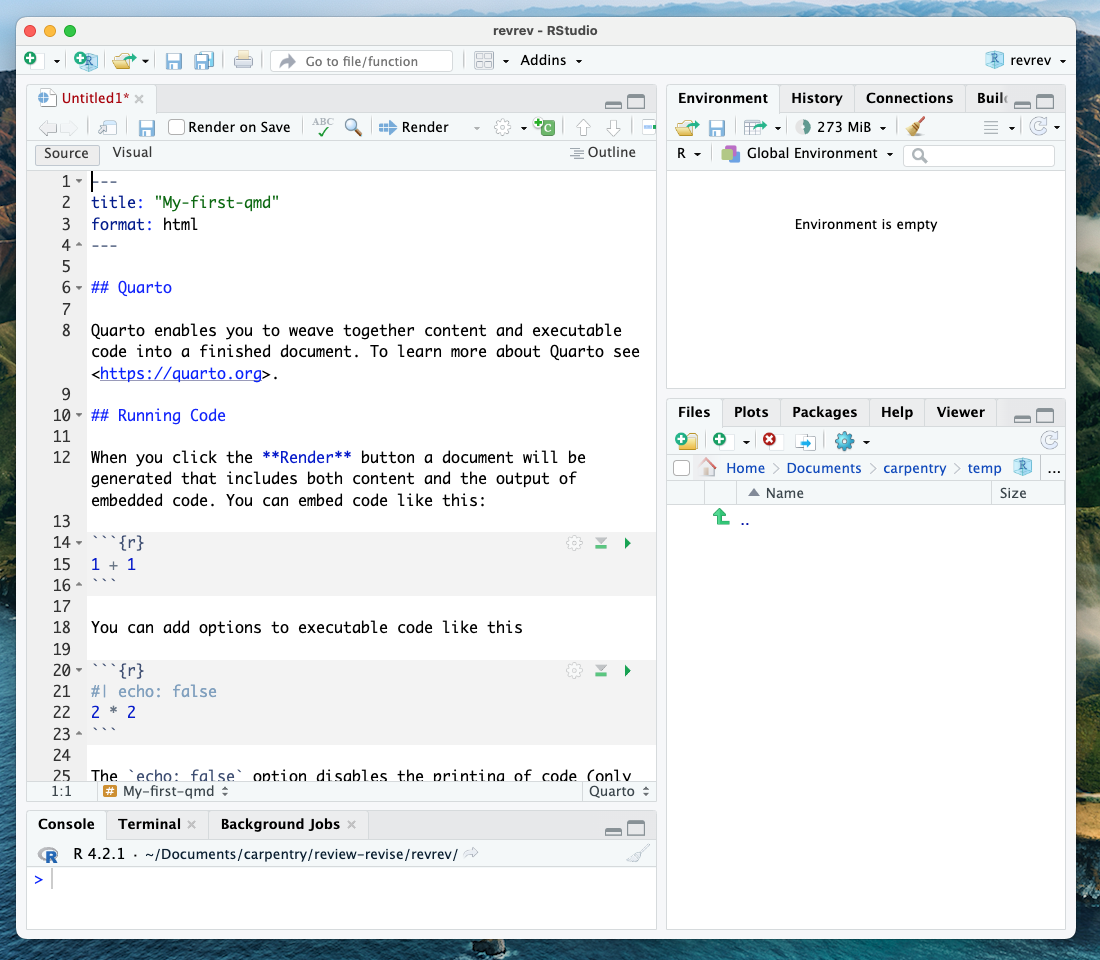Click the Environment search field
1100x960 pixels.
979,155
